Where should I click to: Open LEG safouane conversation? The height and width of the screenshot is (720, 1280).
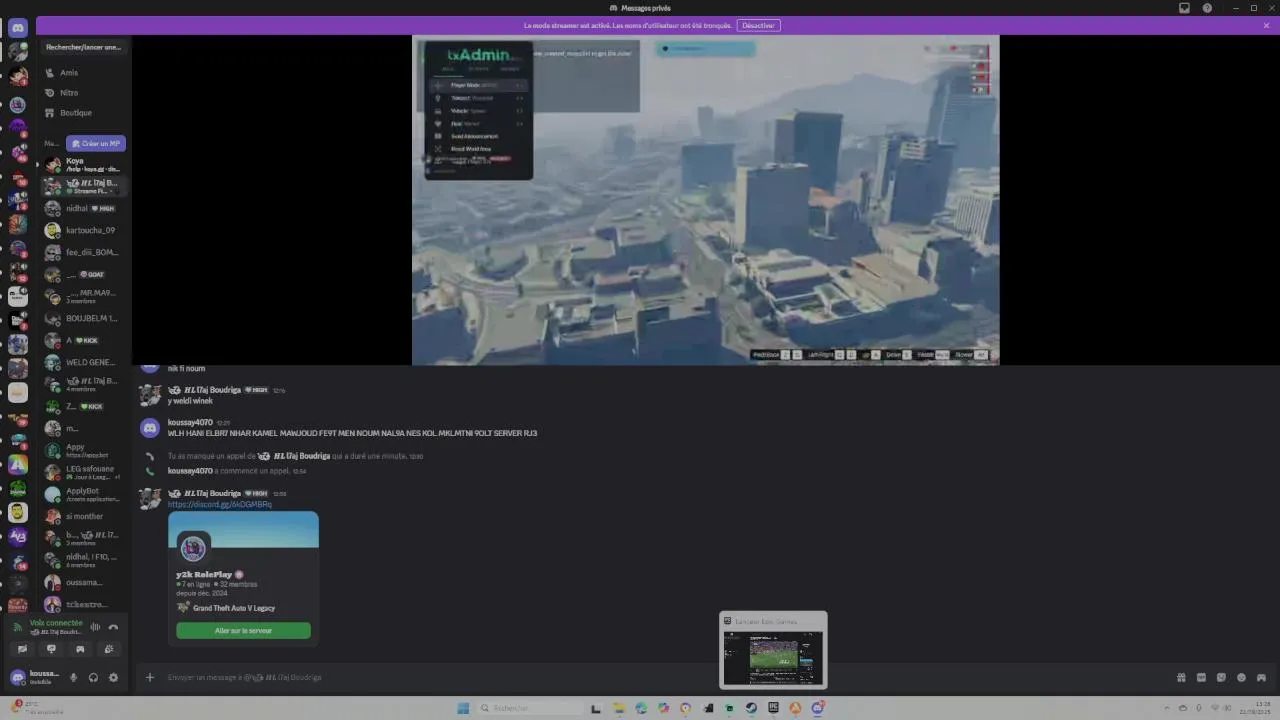coord(84,472)
